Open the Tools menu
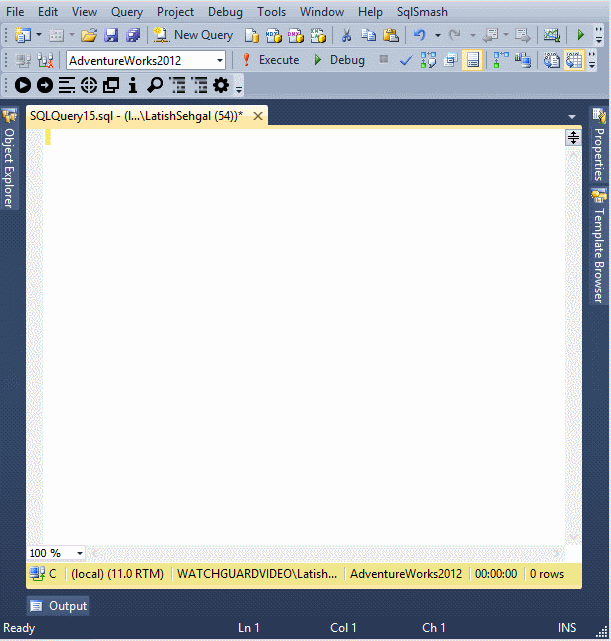 tap(271, 12)
